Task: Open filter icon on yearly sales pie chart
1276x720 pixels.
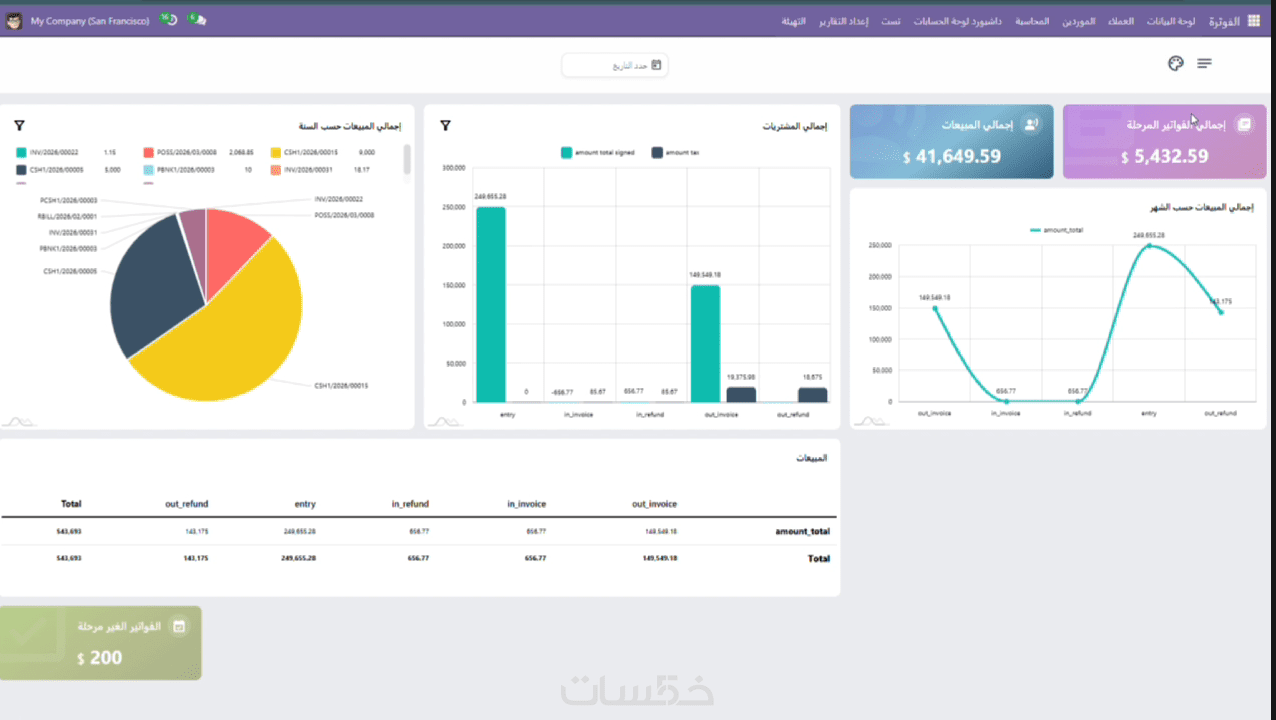Action: [x=19, y=126]
